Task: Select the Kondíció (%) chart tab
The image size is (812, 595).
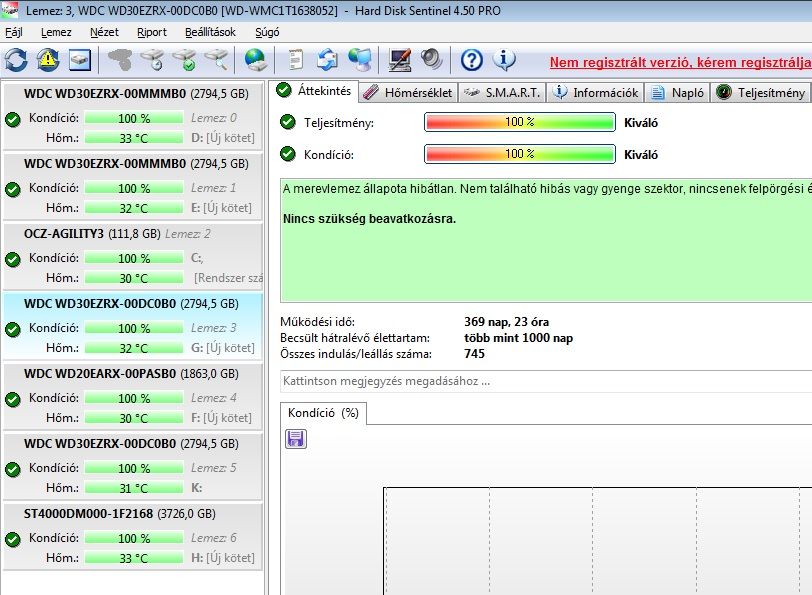Action: pyautogui.click(x=323, y=413)
